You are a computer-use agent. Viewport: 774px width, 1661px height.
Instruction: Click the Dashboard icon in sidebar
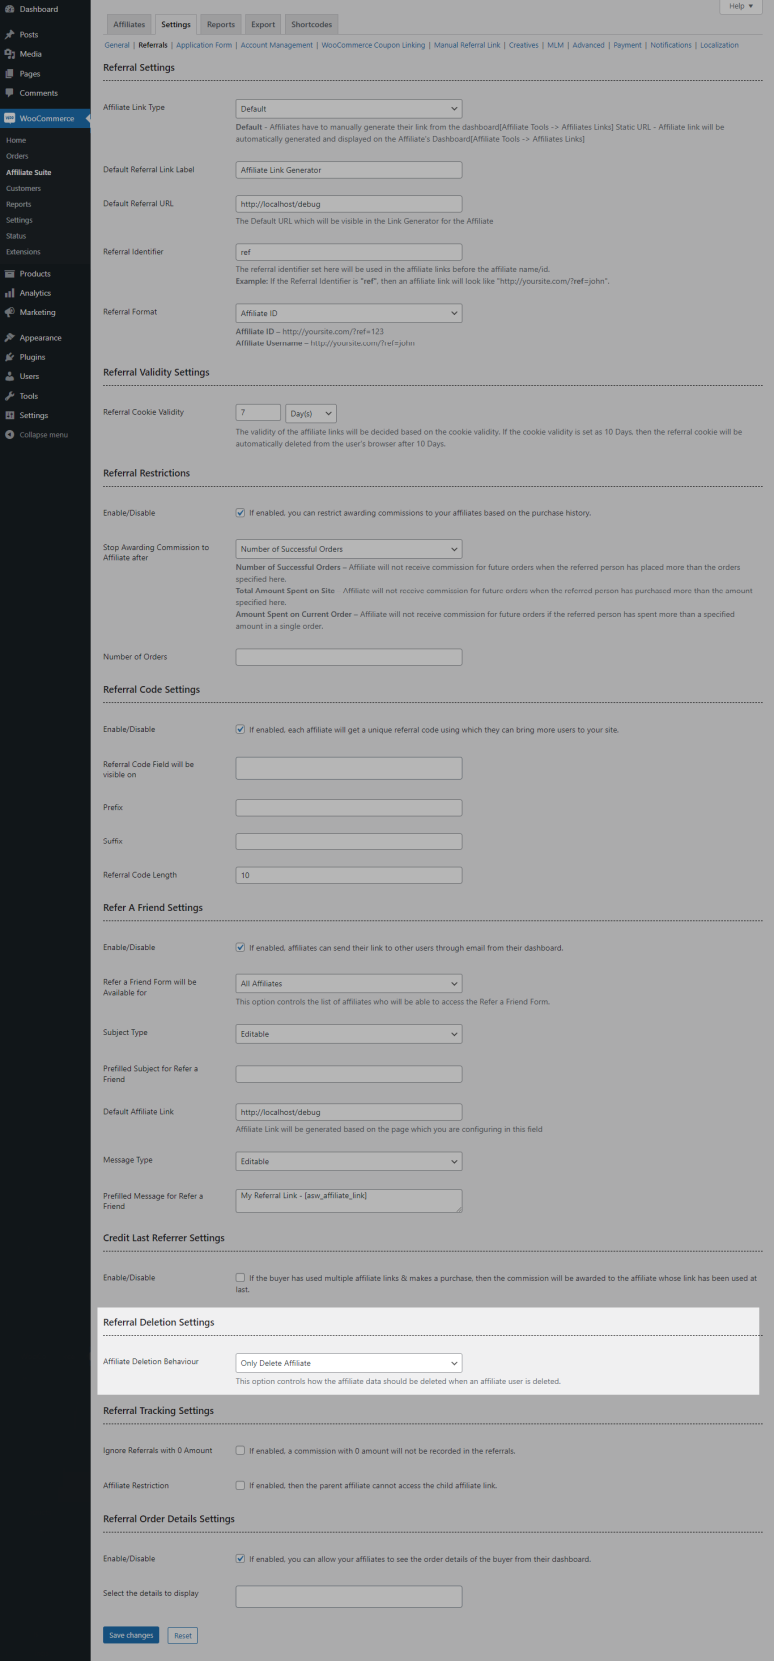click(9, 9)
